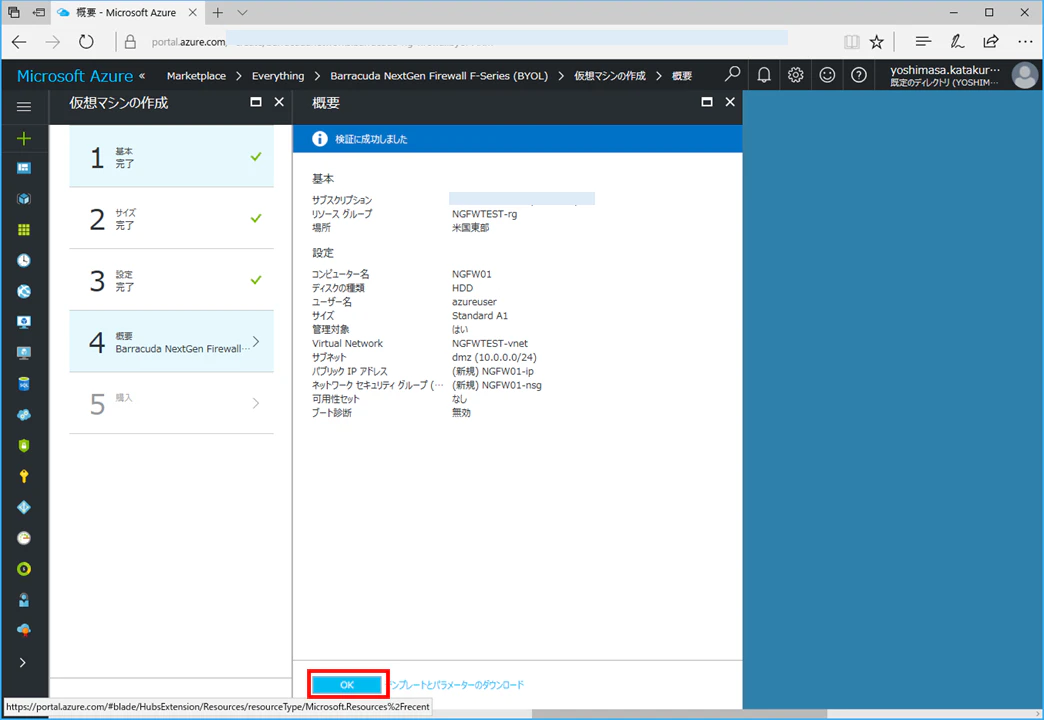
Task: Click the globe App Services icon in sidebar
Action: tap(24, 291)
